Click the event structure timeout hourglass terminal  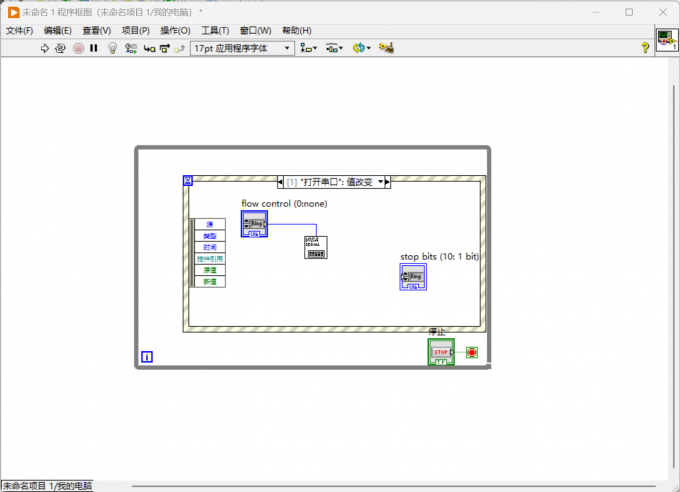[188, 180]
